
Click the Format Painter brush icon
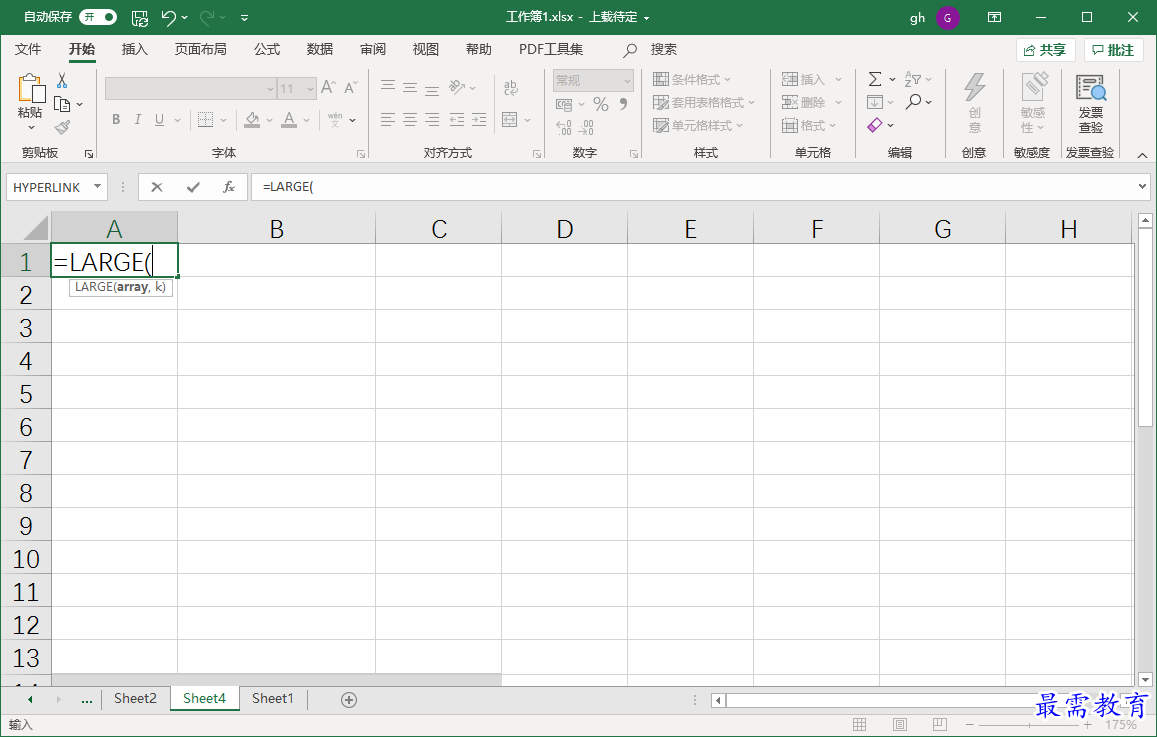point(62,128)
